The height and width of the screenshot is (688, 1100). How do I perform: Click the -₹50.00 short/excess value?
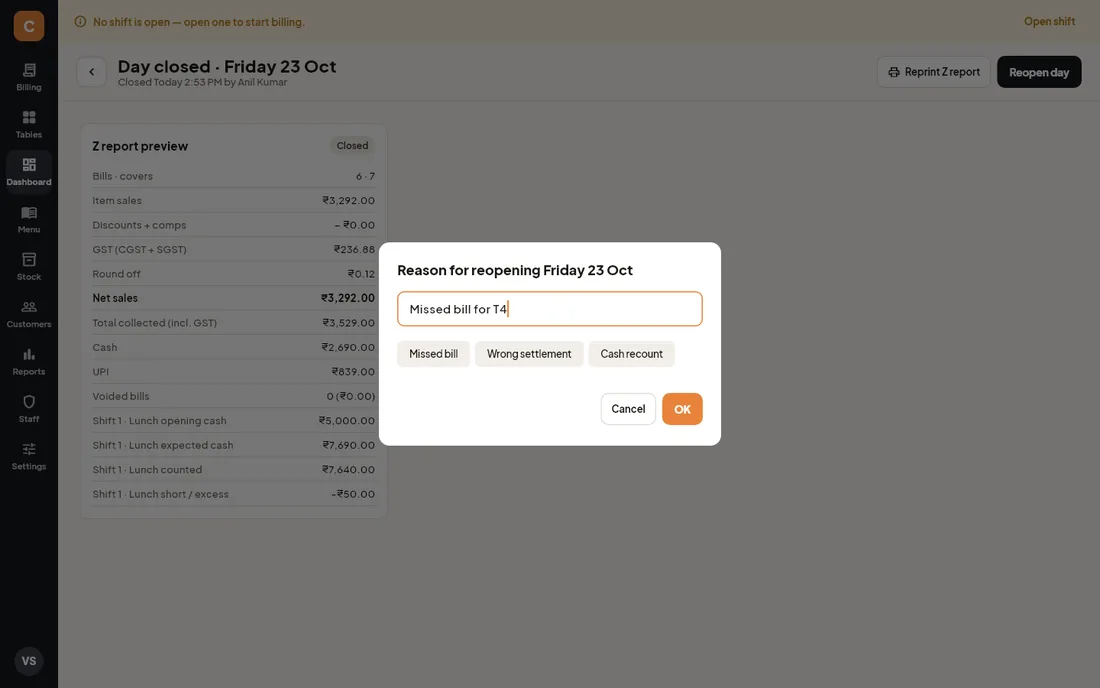(x=353, y=494)
